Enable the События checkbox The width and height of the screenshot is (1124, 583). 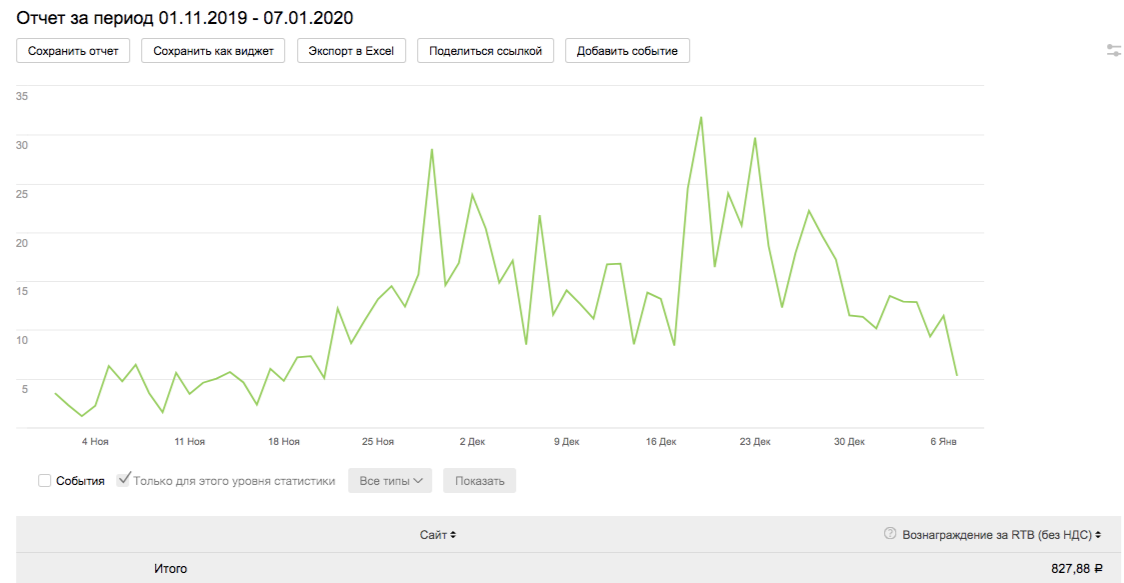tap(45, 481)
